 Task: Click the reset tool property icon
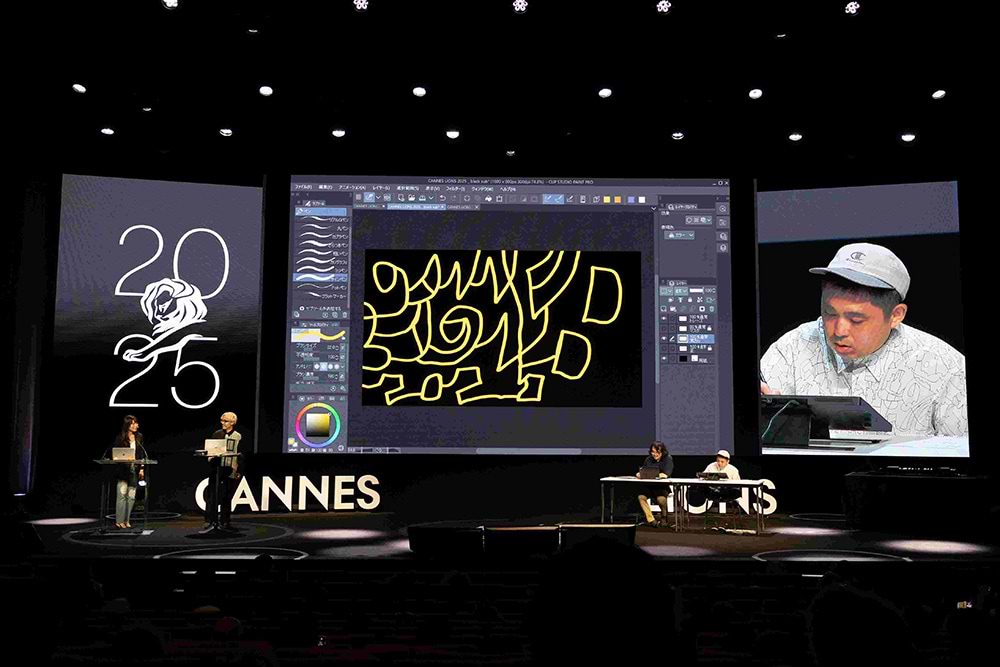point(333,388)
